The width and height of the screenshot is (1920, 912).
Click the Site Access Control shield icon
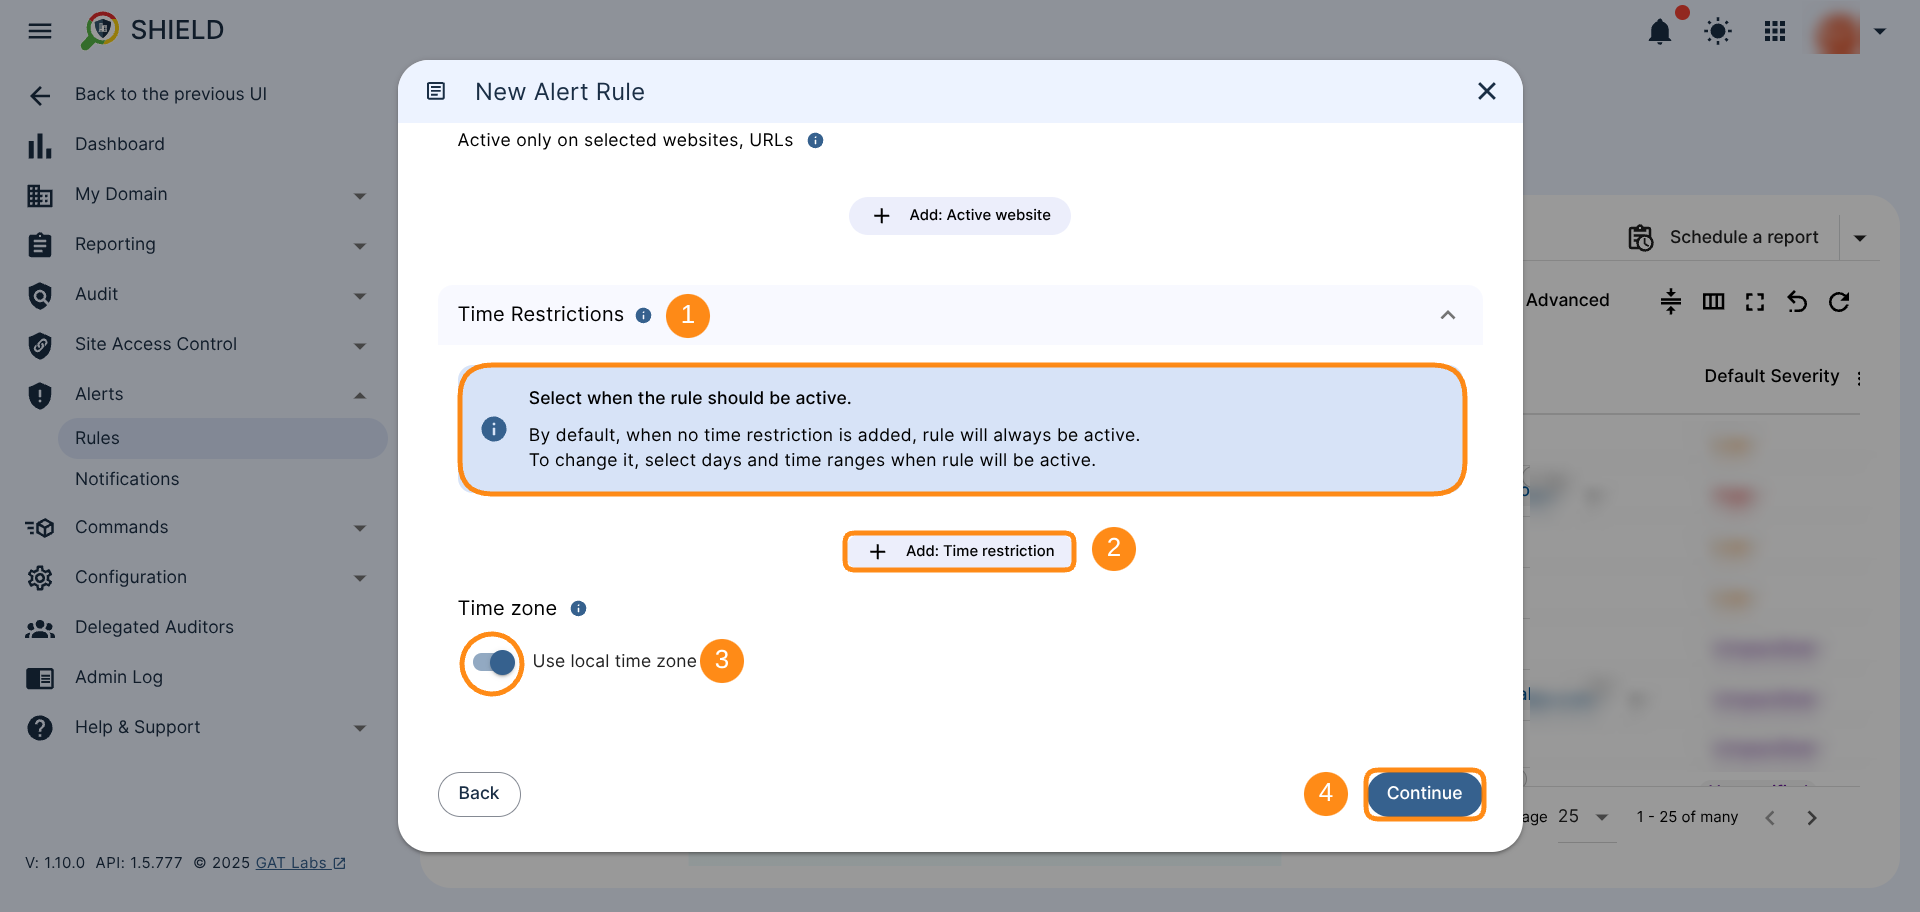(40, 345)
